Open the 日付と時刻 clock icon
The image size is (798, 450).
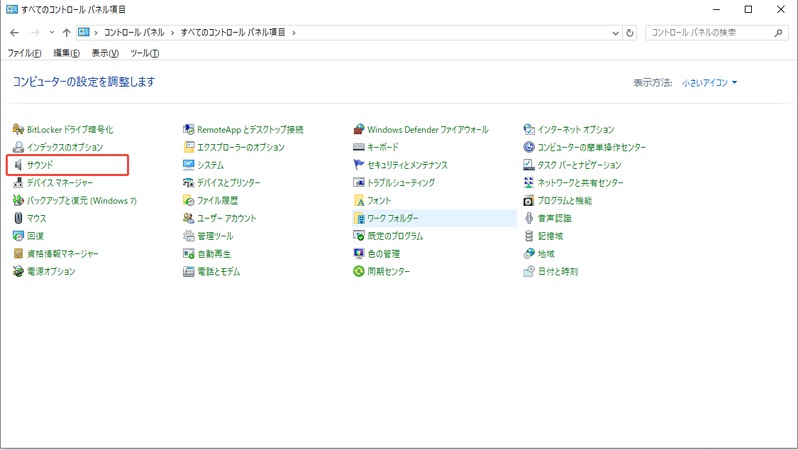529,271
